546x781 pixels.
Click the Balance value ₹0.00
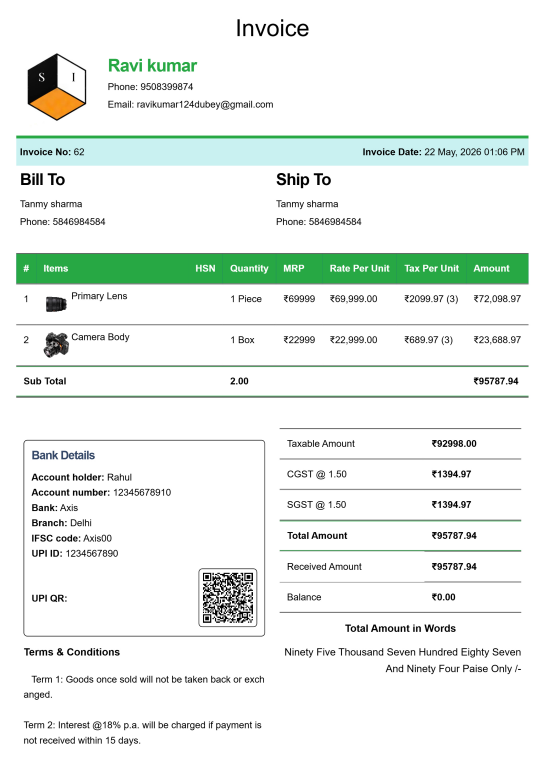pos(443,597)
